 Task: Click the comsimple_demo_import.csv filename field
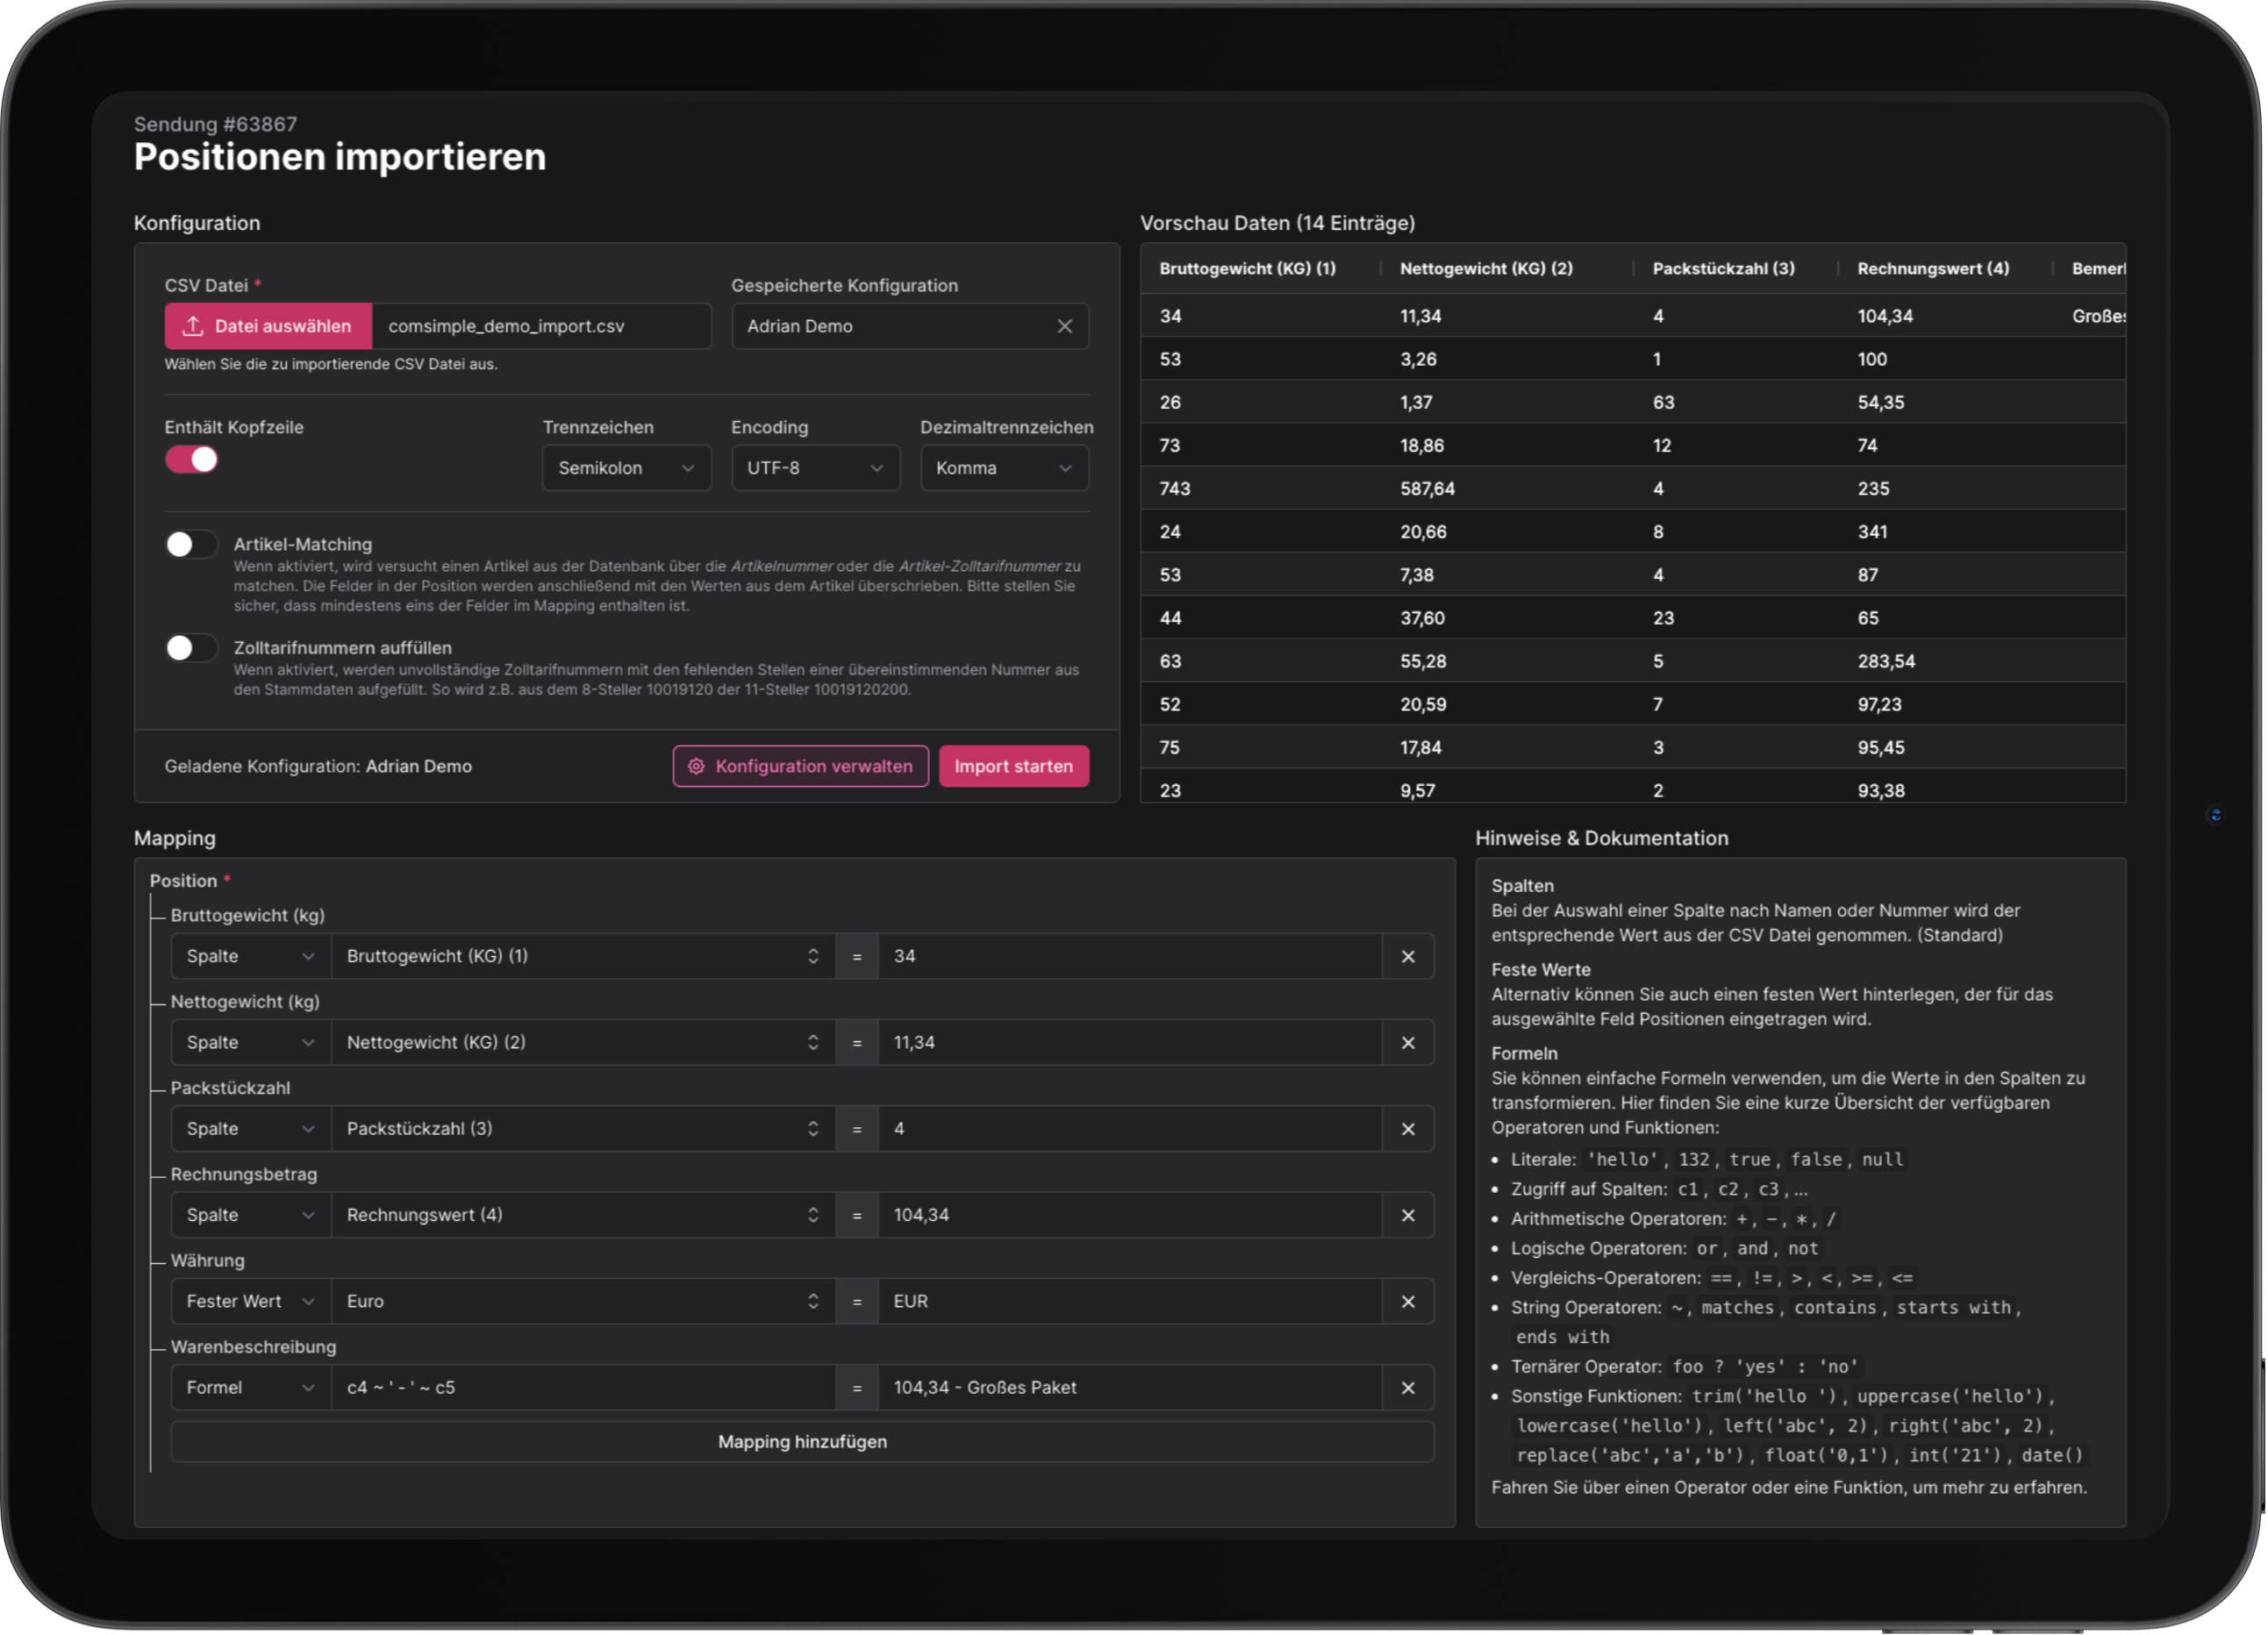(542, 326)
